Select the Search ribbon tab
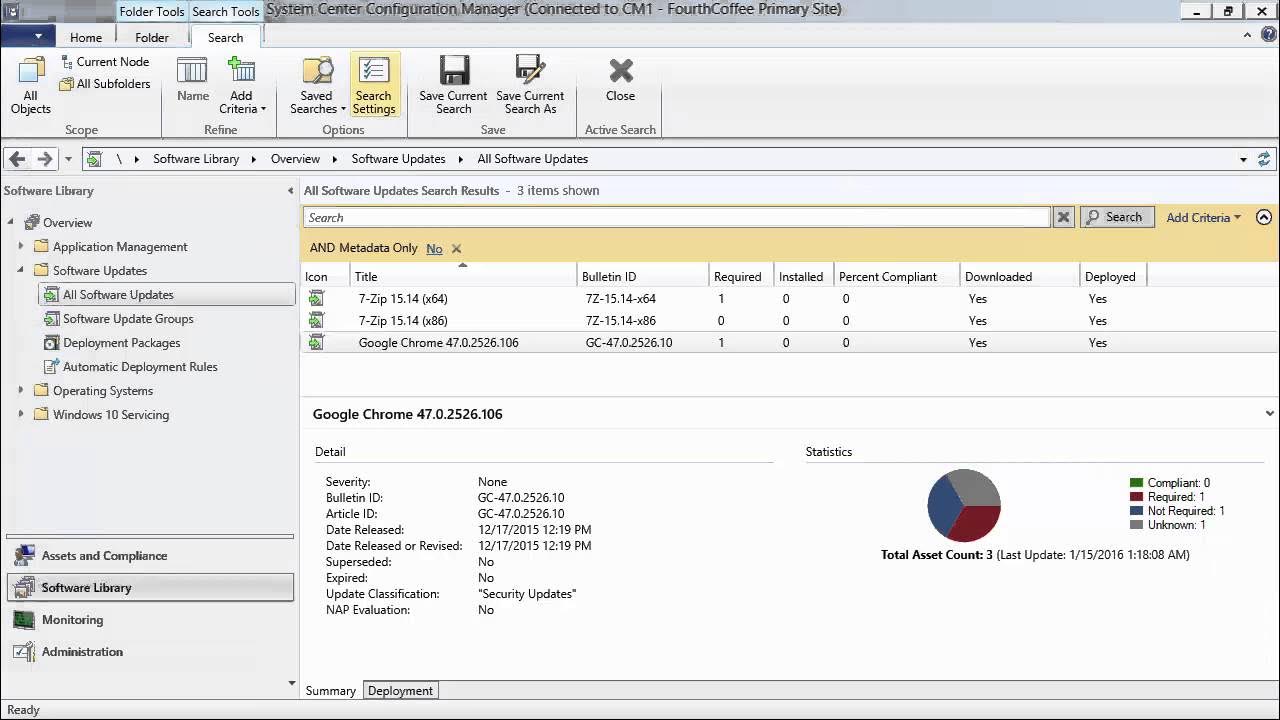Image resolution: width=1280 pixels, height=720 pixels. click(x=225, y=37)
